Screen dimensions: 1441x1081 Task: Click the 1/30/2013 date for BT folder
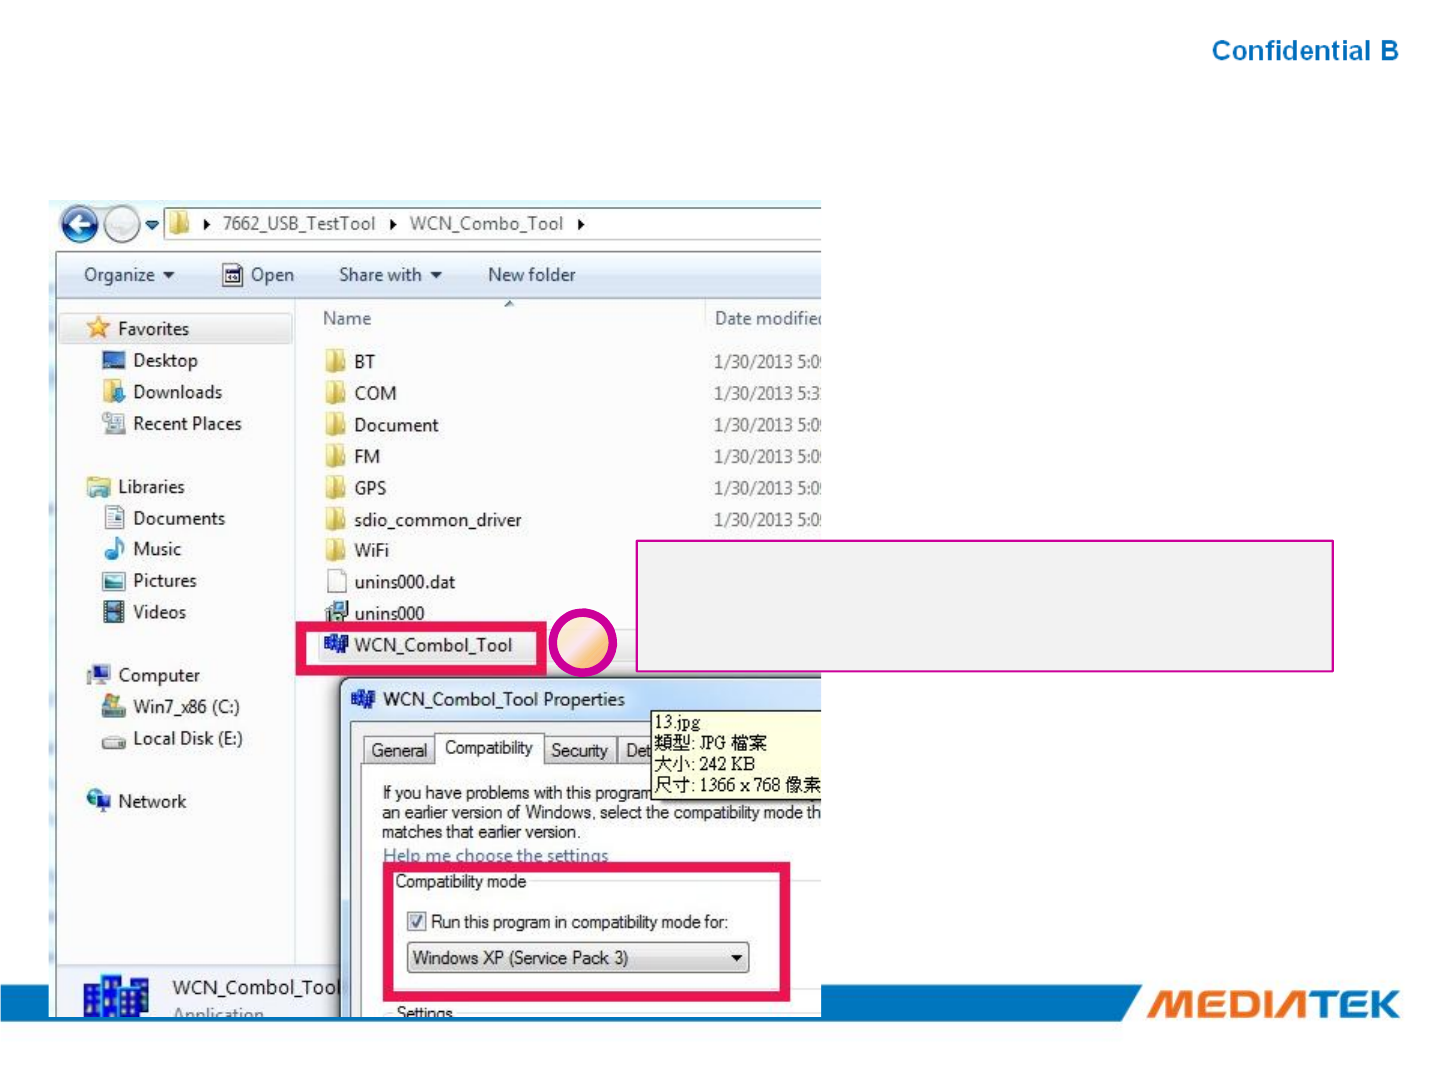pos(767,361)
